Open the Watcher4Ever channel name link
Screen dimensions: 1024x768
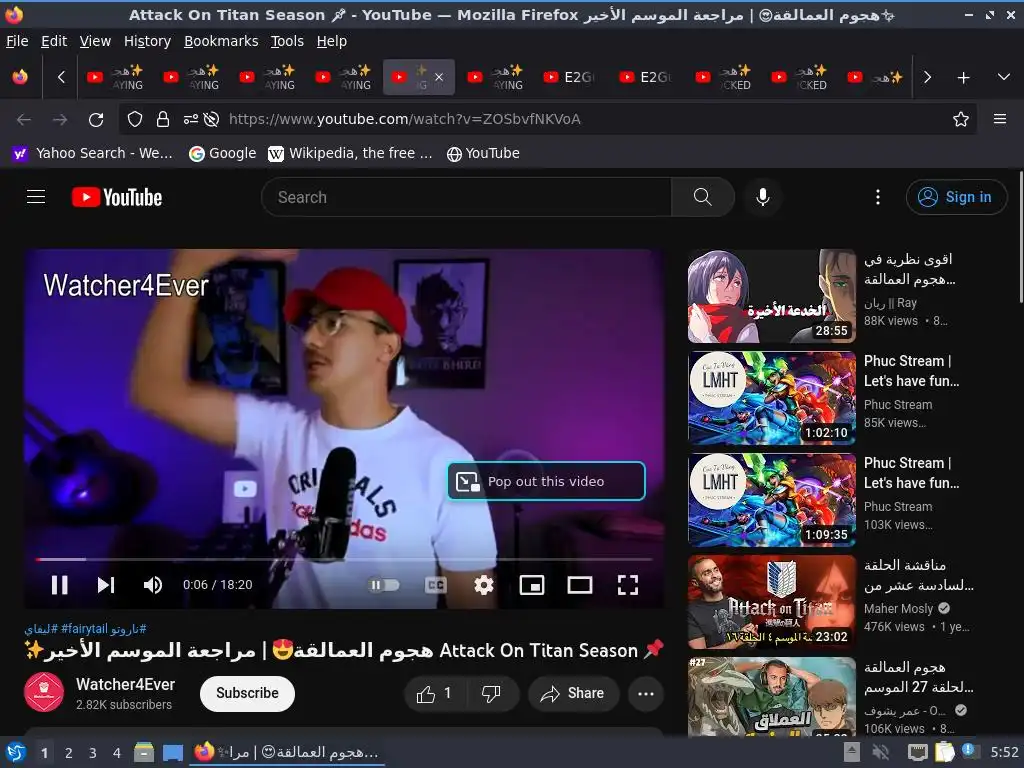coord(125,684)
